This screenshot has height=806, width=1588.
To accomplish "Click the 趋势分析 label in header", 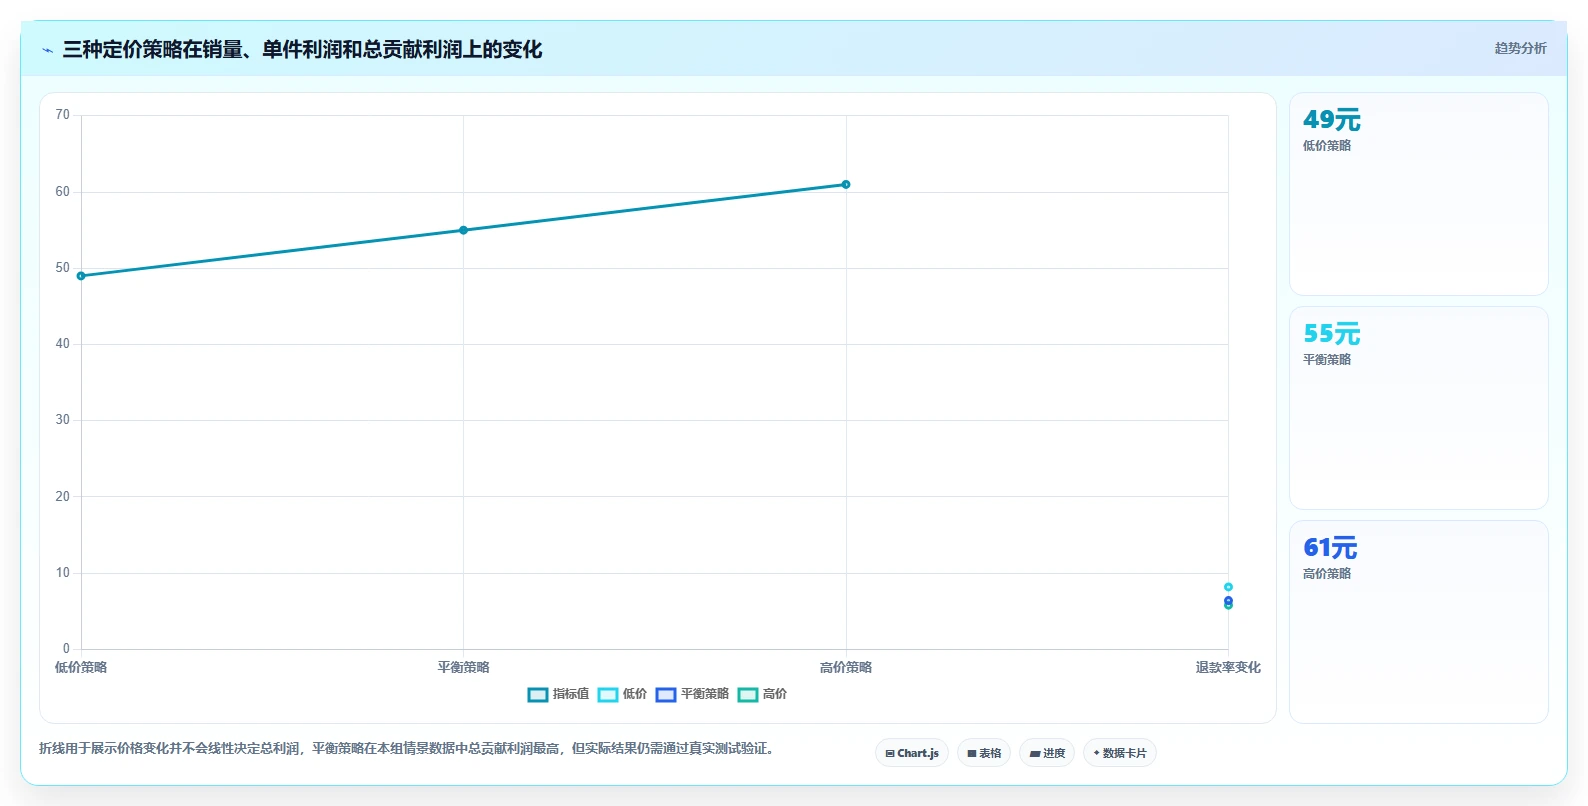I will click(x=1520, y=48).
